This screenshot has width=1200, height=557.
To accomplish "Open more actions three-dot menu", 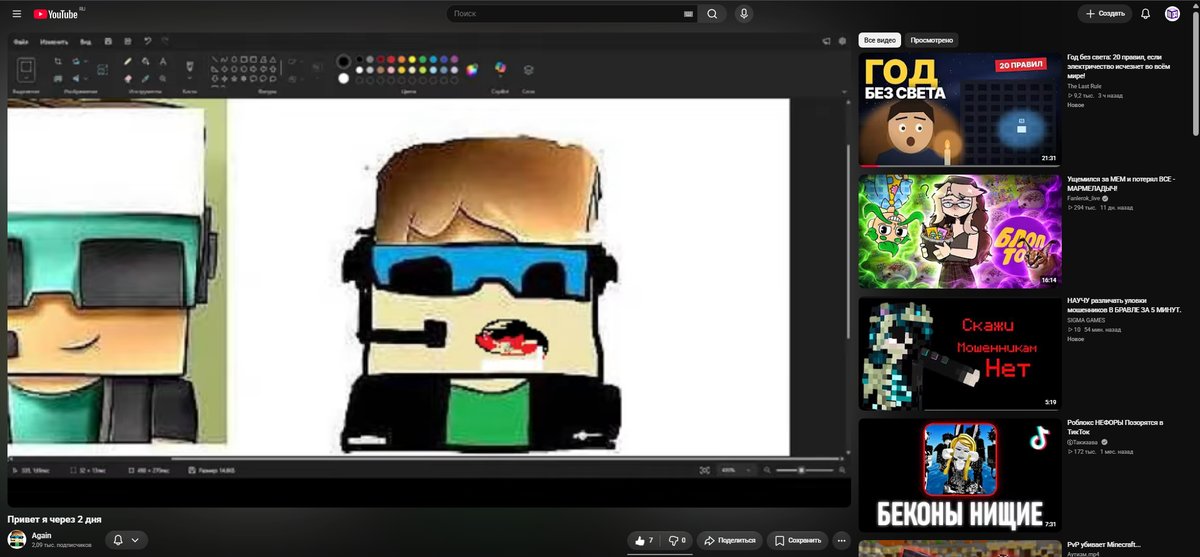I will 840,540.
